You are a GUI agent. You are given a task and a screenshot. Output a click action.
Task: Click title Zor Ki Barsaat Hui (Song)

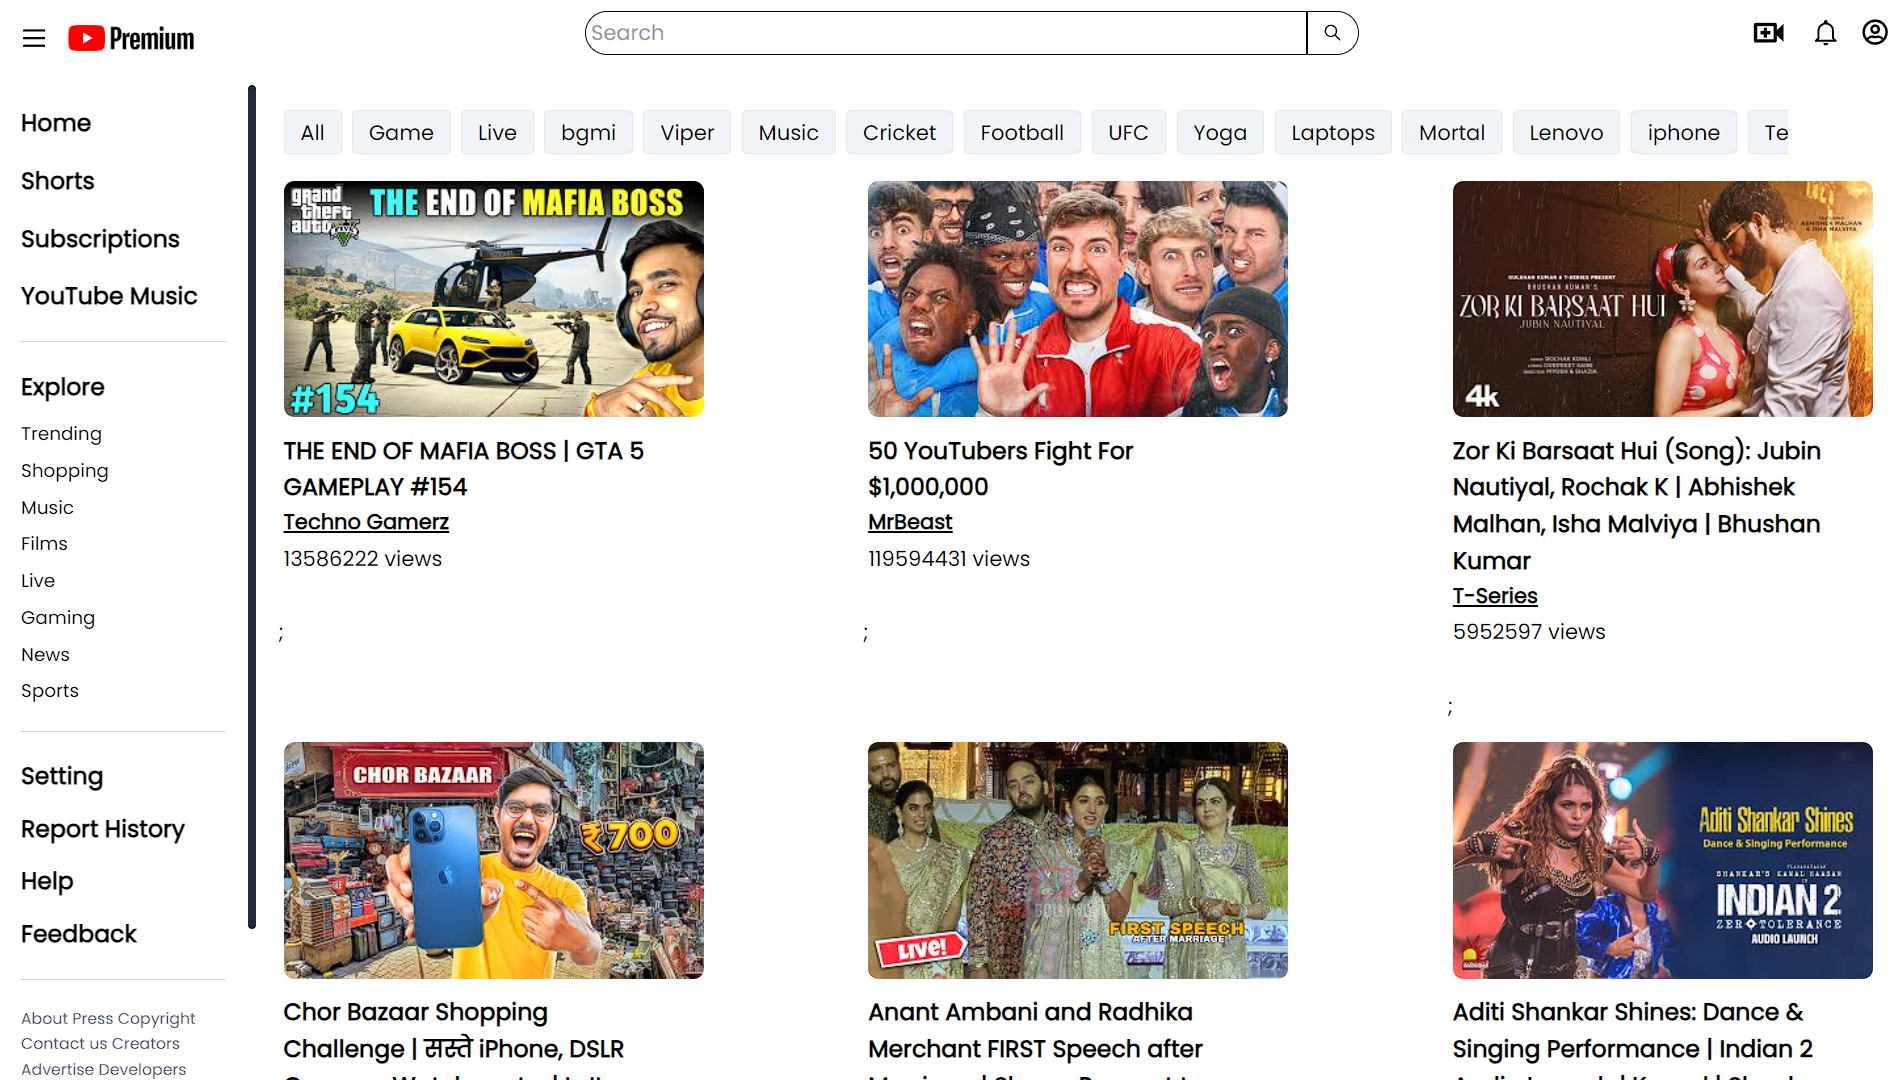point(1637,506)
